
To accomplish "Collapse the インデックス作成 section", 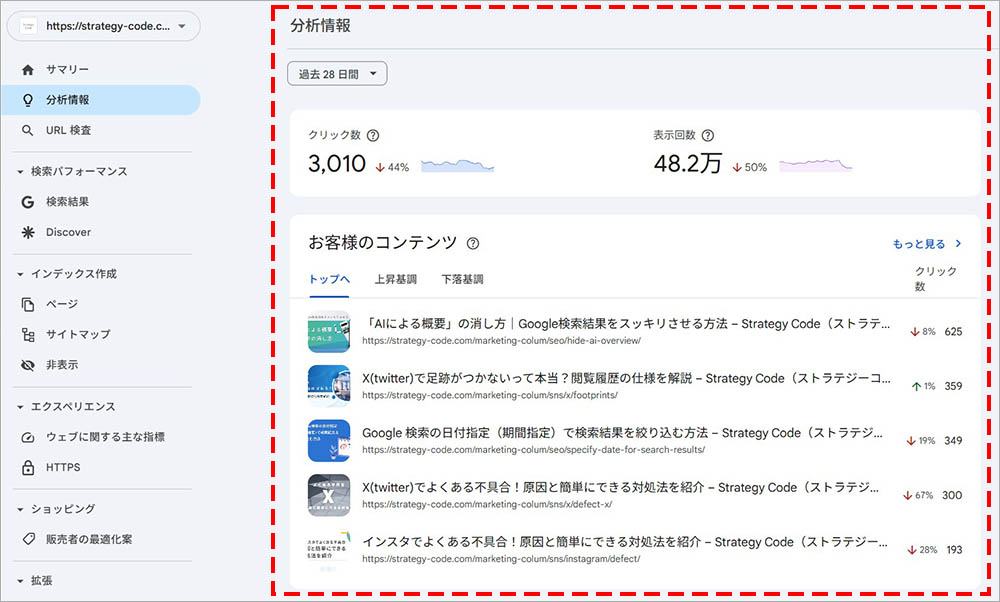I will coord(20,274).
